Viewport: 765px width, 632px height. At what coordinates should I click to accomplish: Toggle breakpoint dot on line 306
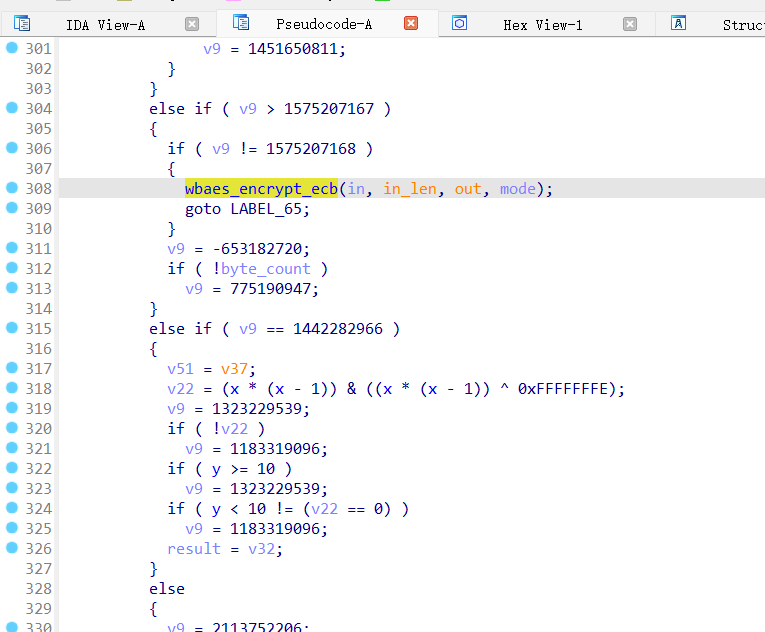click(12, 148)
